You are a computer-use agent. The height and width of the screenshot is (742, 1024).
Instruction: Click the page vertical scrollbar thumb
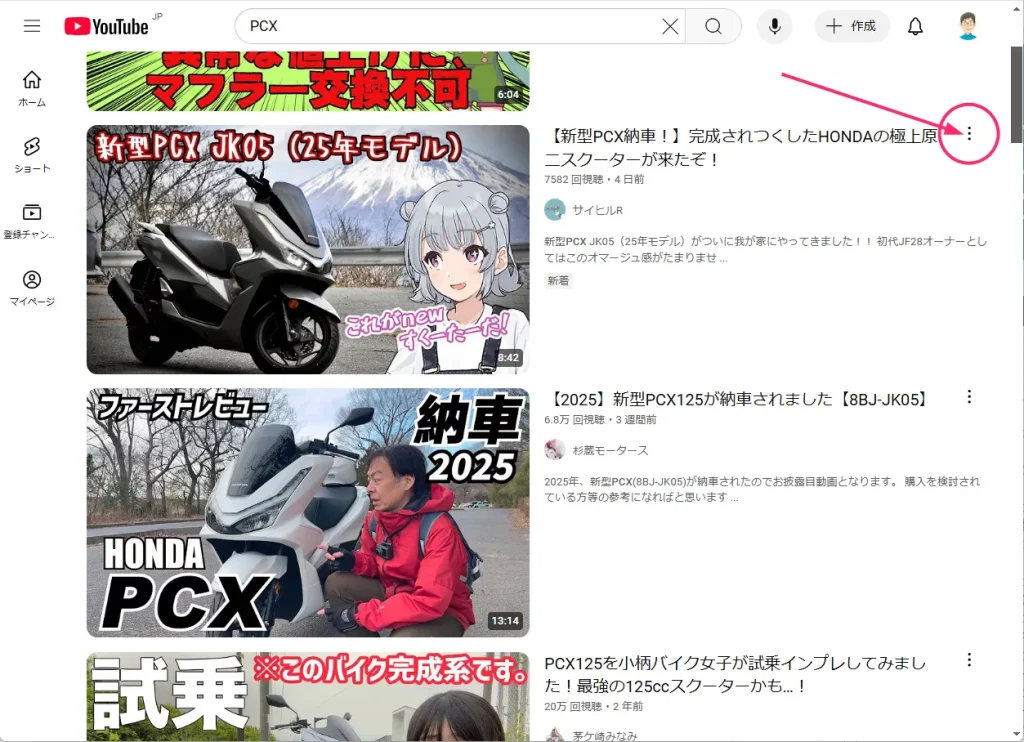point(1017,95)
